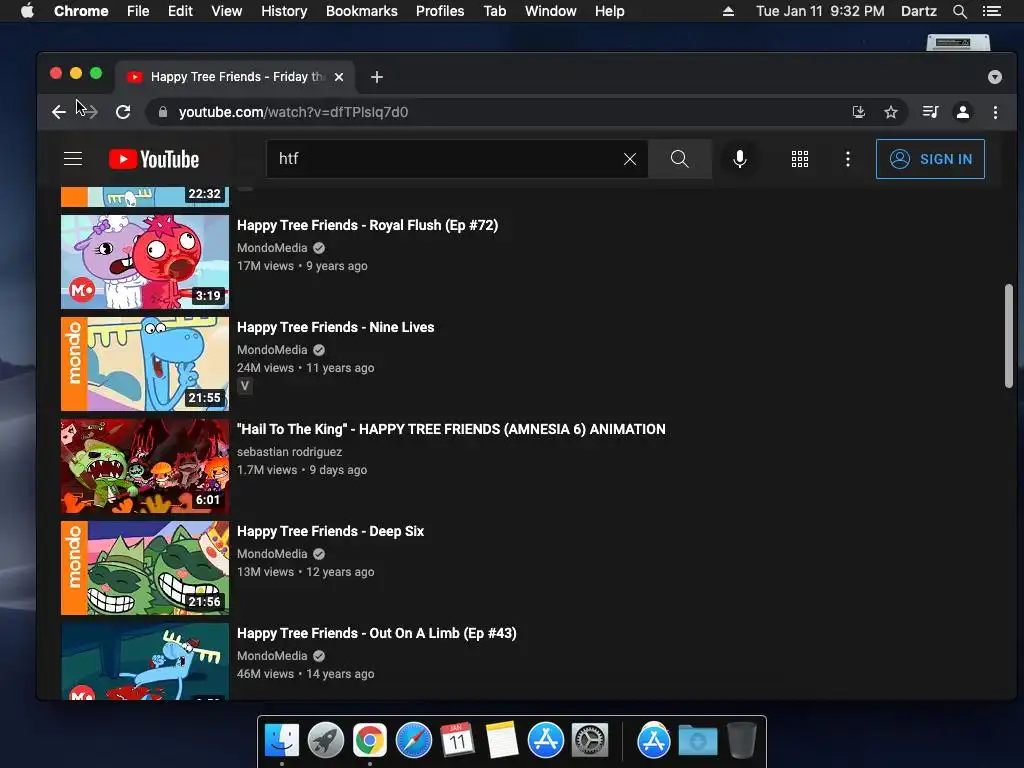Open Happy Tree Friends - Nine Lives title

pos(335,327)
